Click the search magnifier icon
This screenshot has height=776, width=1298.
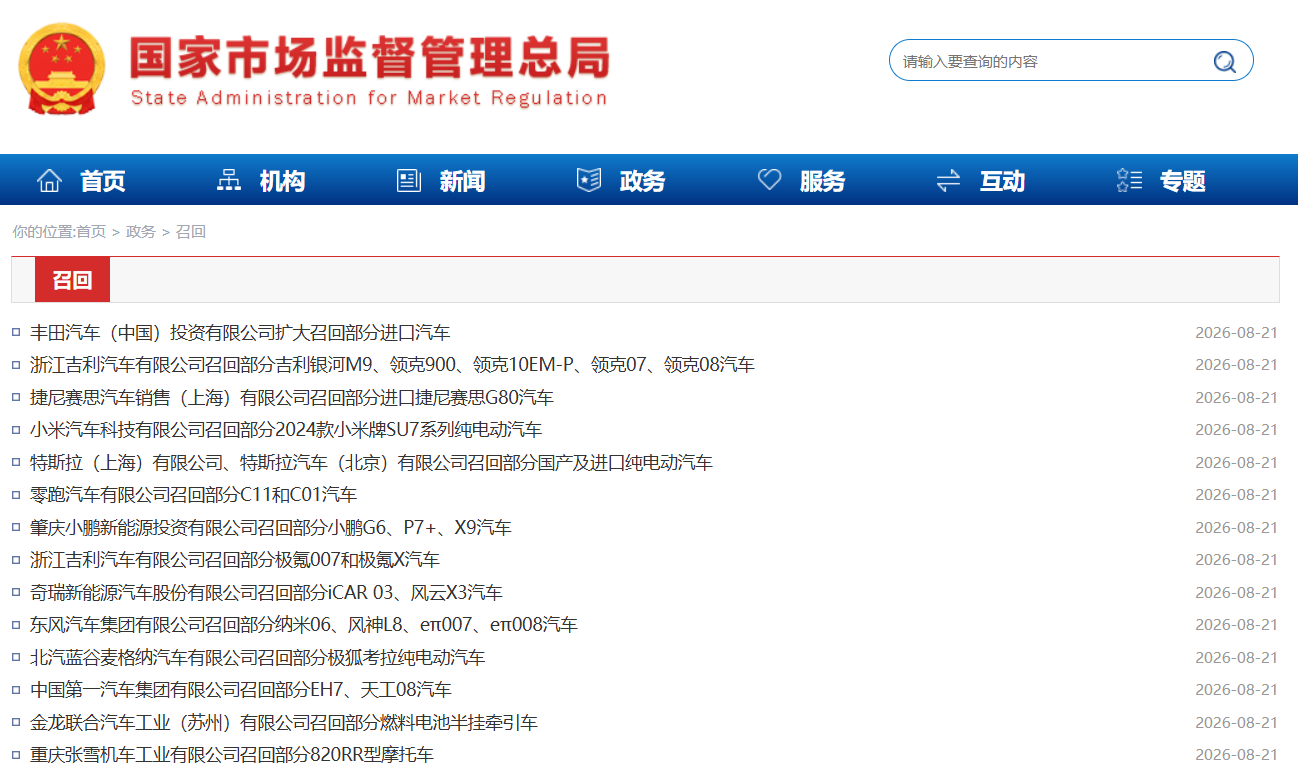[x=1225, y=62]
